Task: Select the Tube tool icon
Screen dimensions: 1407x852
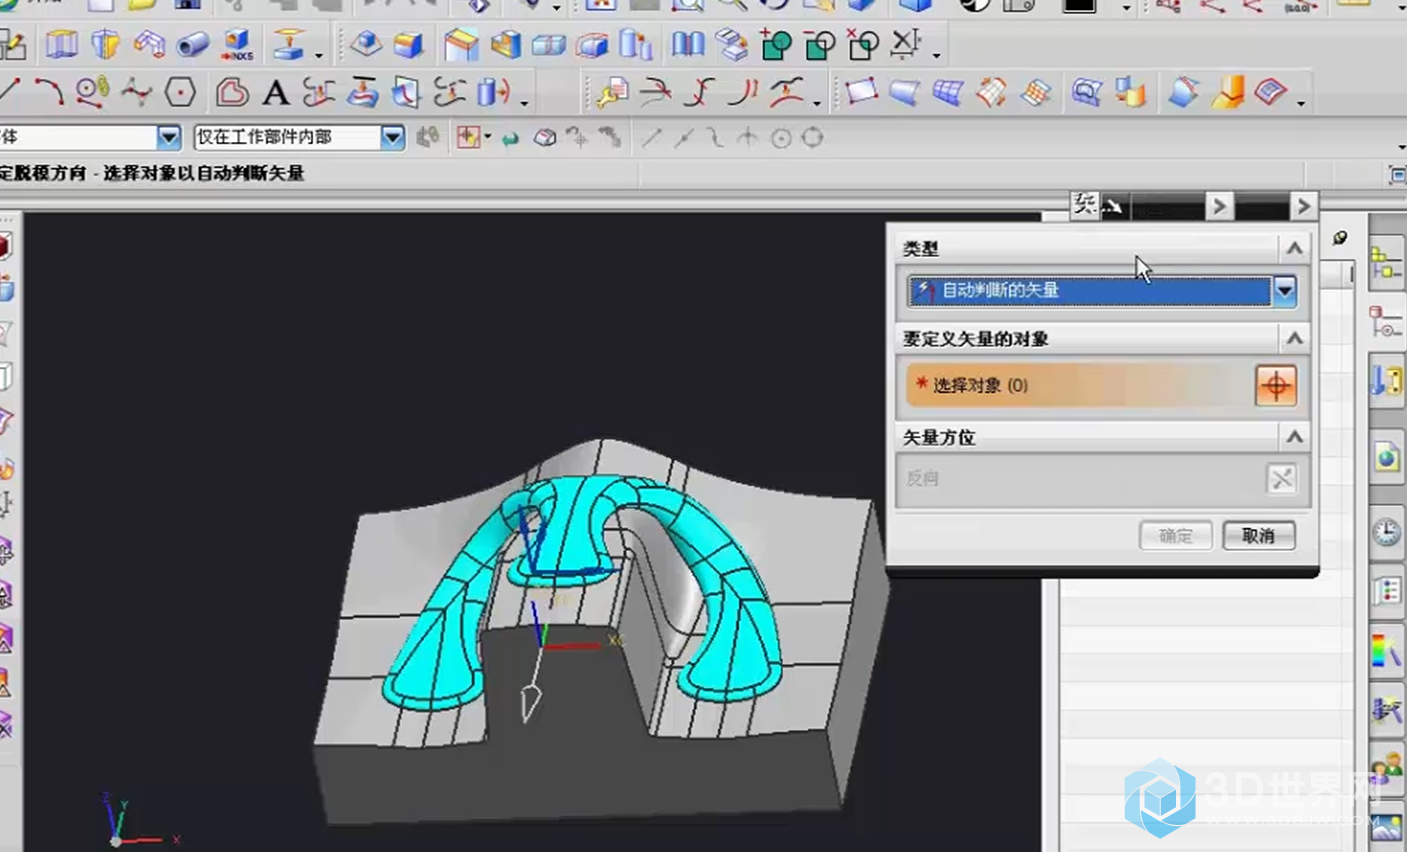Action: (192, 44)
